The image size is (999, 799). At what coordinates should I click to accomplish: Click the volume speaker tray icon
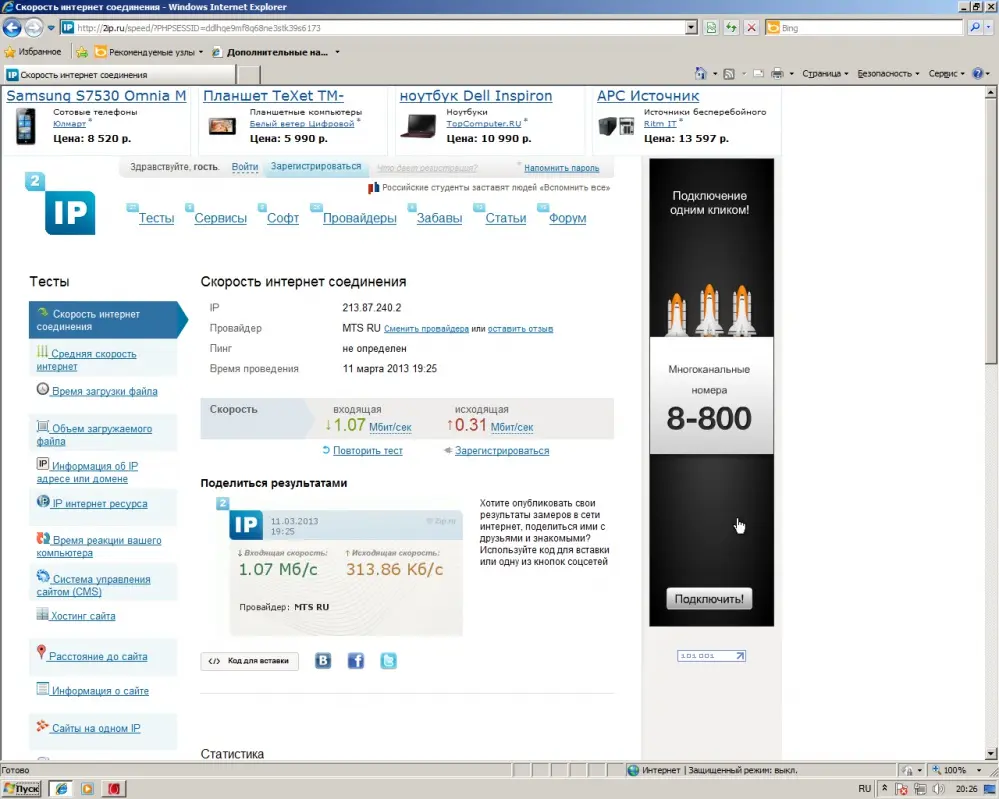pos(938,789)
